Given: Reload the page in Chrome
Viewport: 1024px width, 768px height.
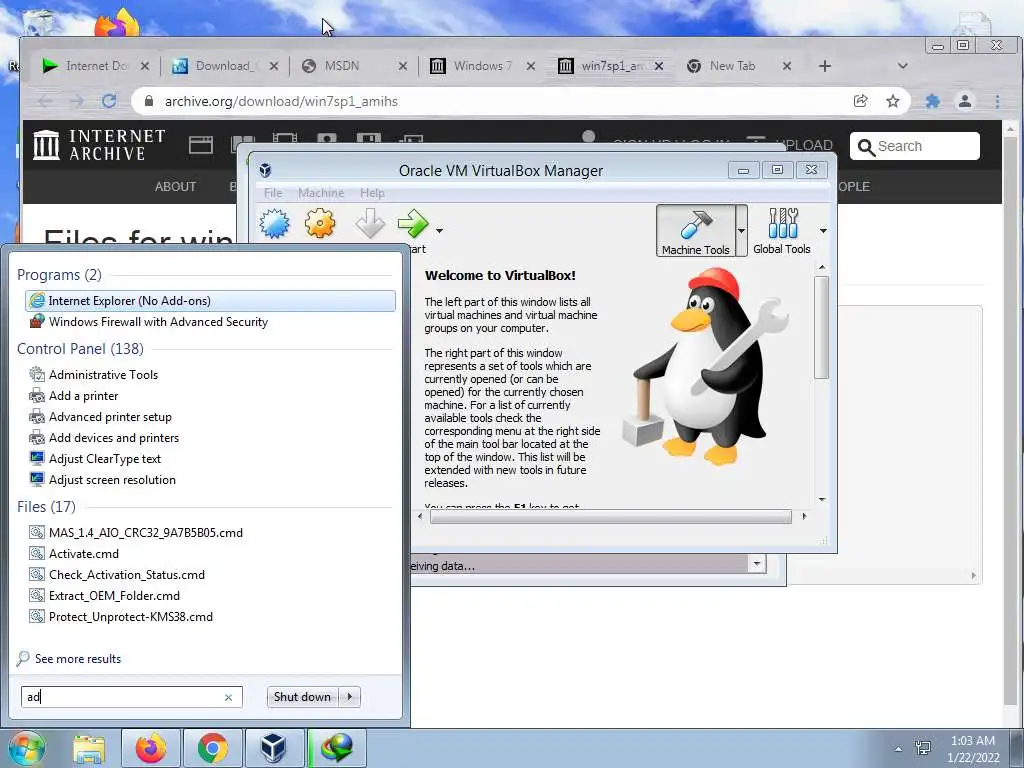Looking at the screenshot, I should pyautogui.click(x=109, y=101).
